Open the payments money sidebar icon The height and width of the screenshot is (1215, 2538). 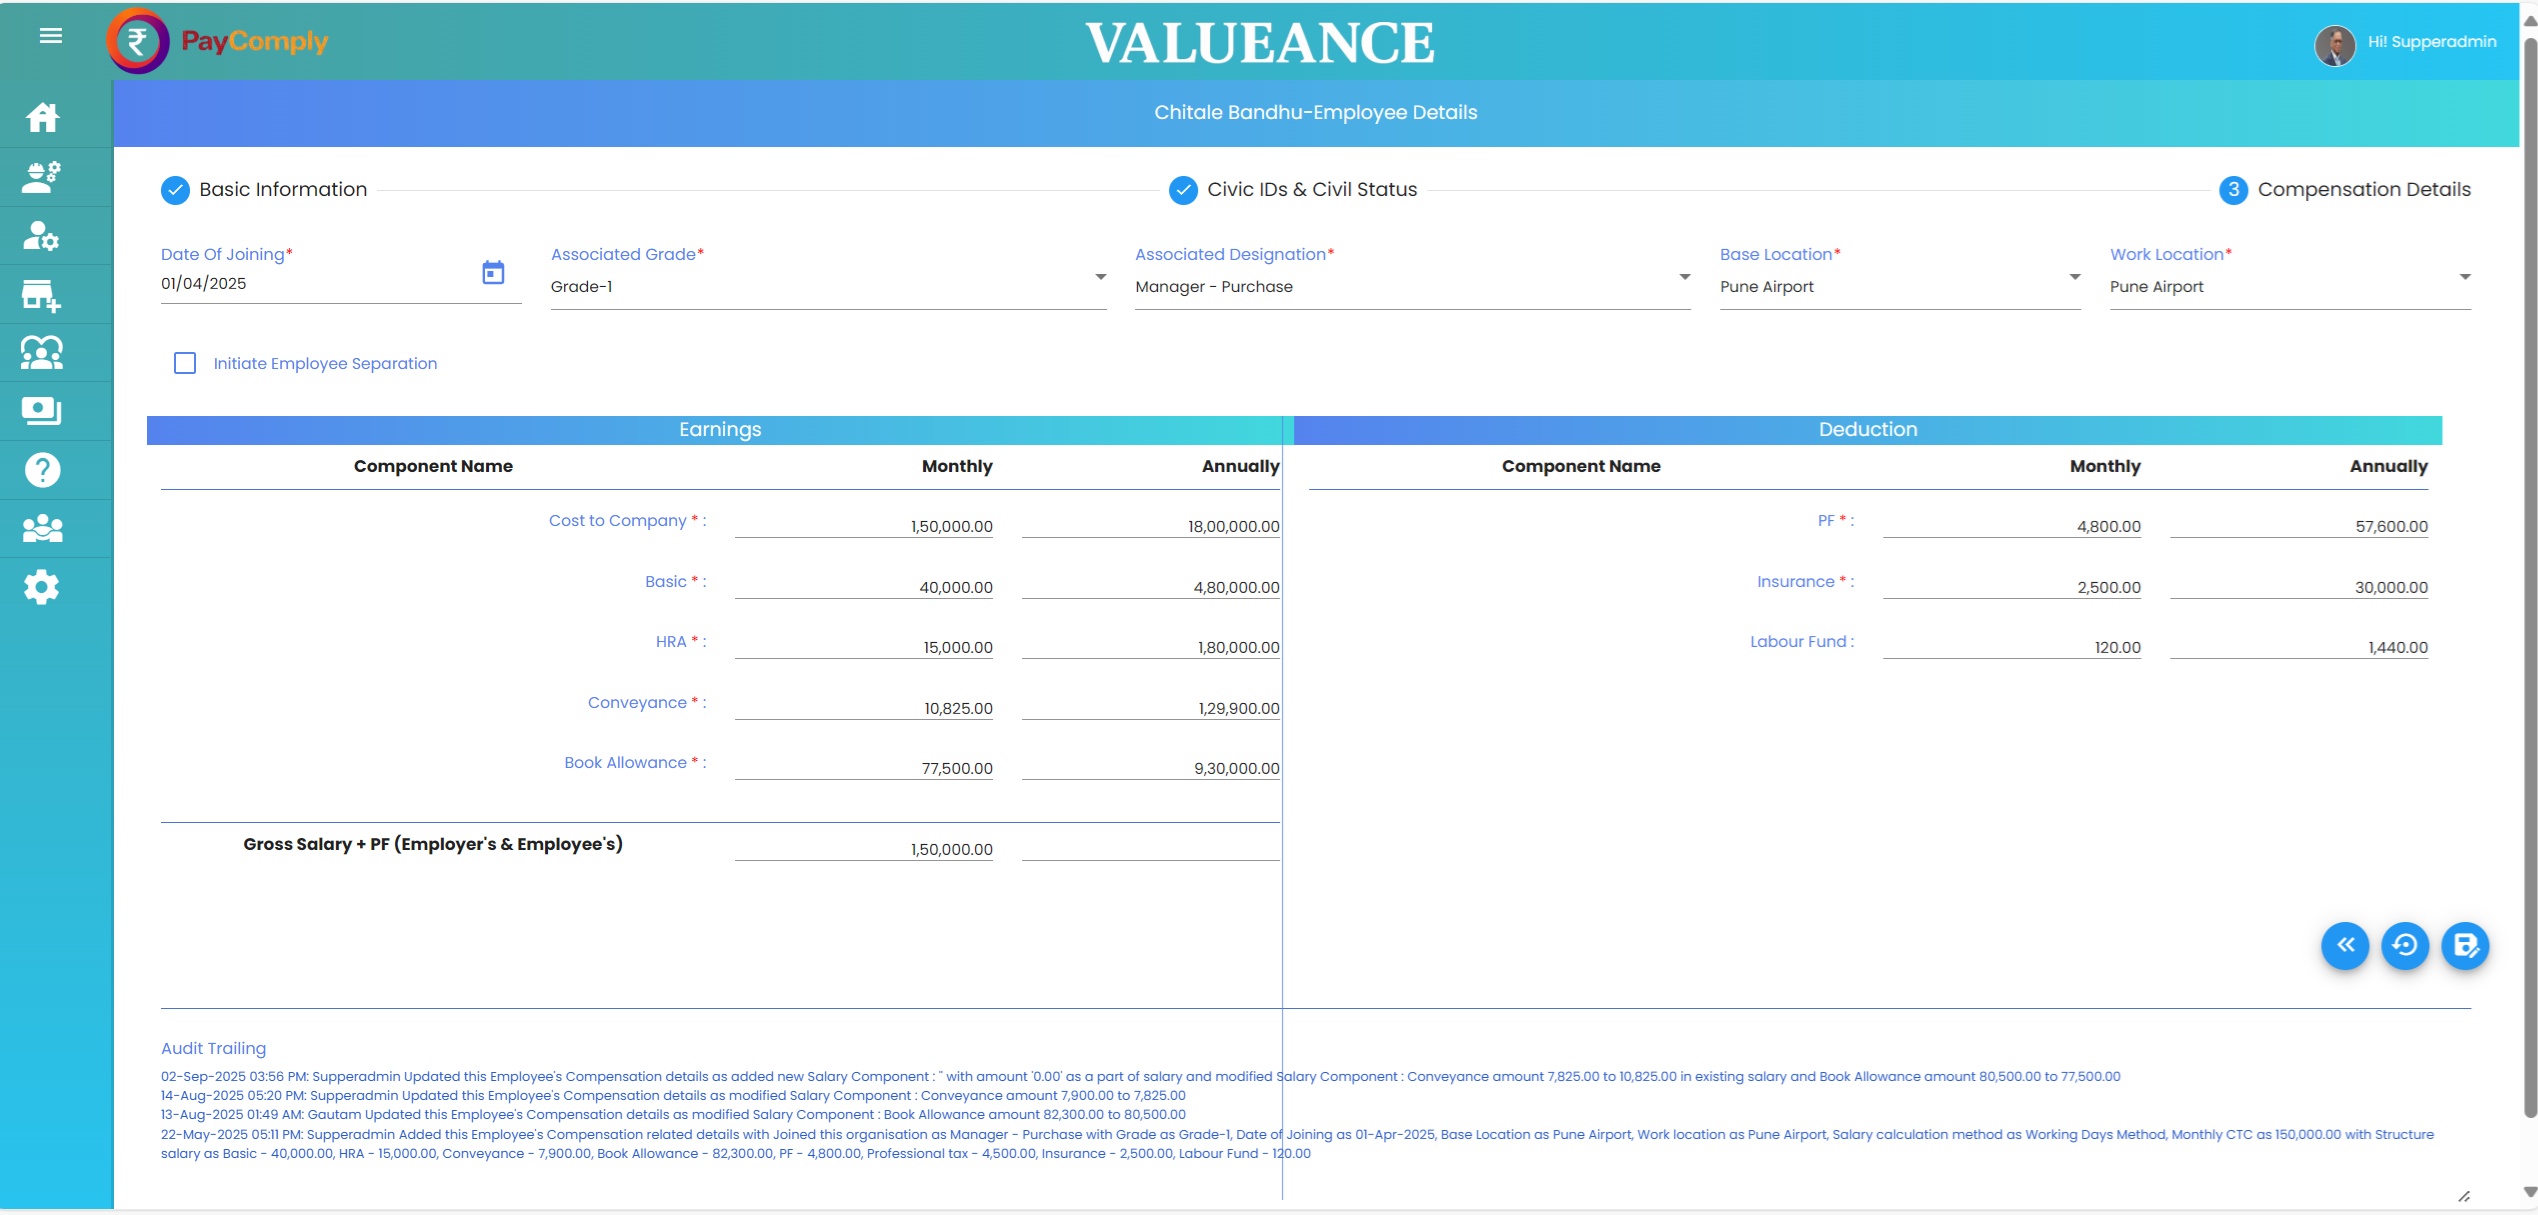coord(42,411)
